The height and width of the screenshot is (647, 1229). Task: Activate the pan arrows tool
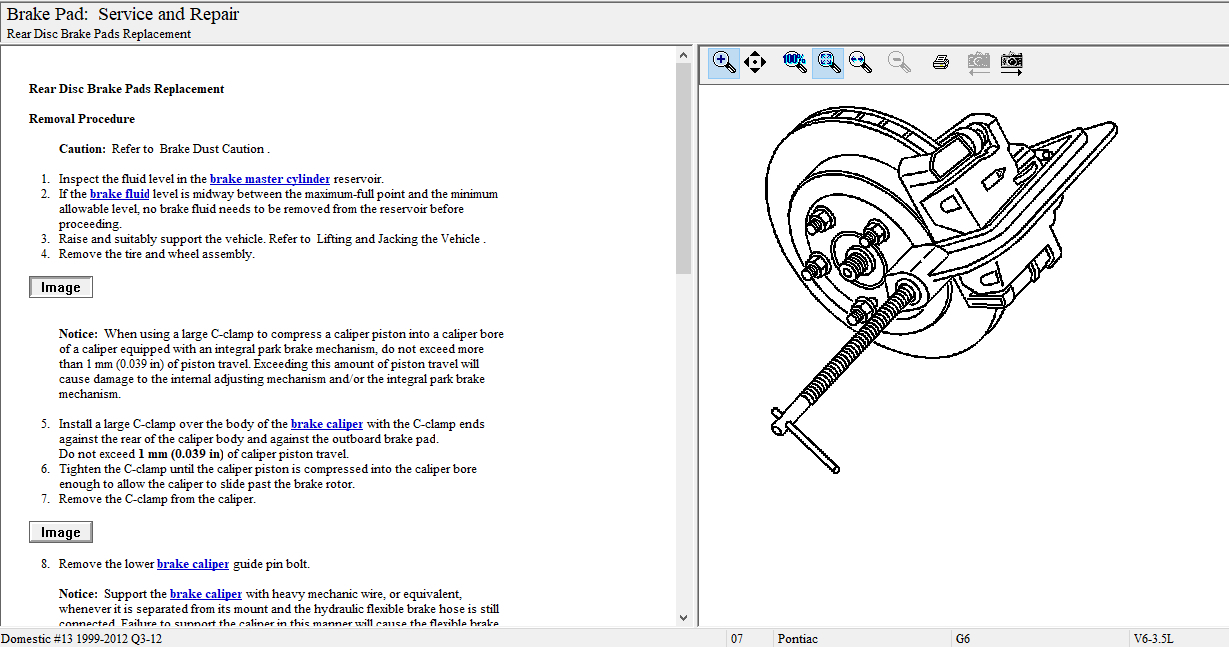[x=755, y=63]
